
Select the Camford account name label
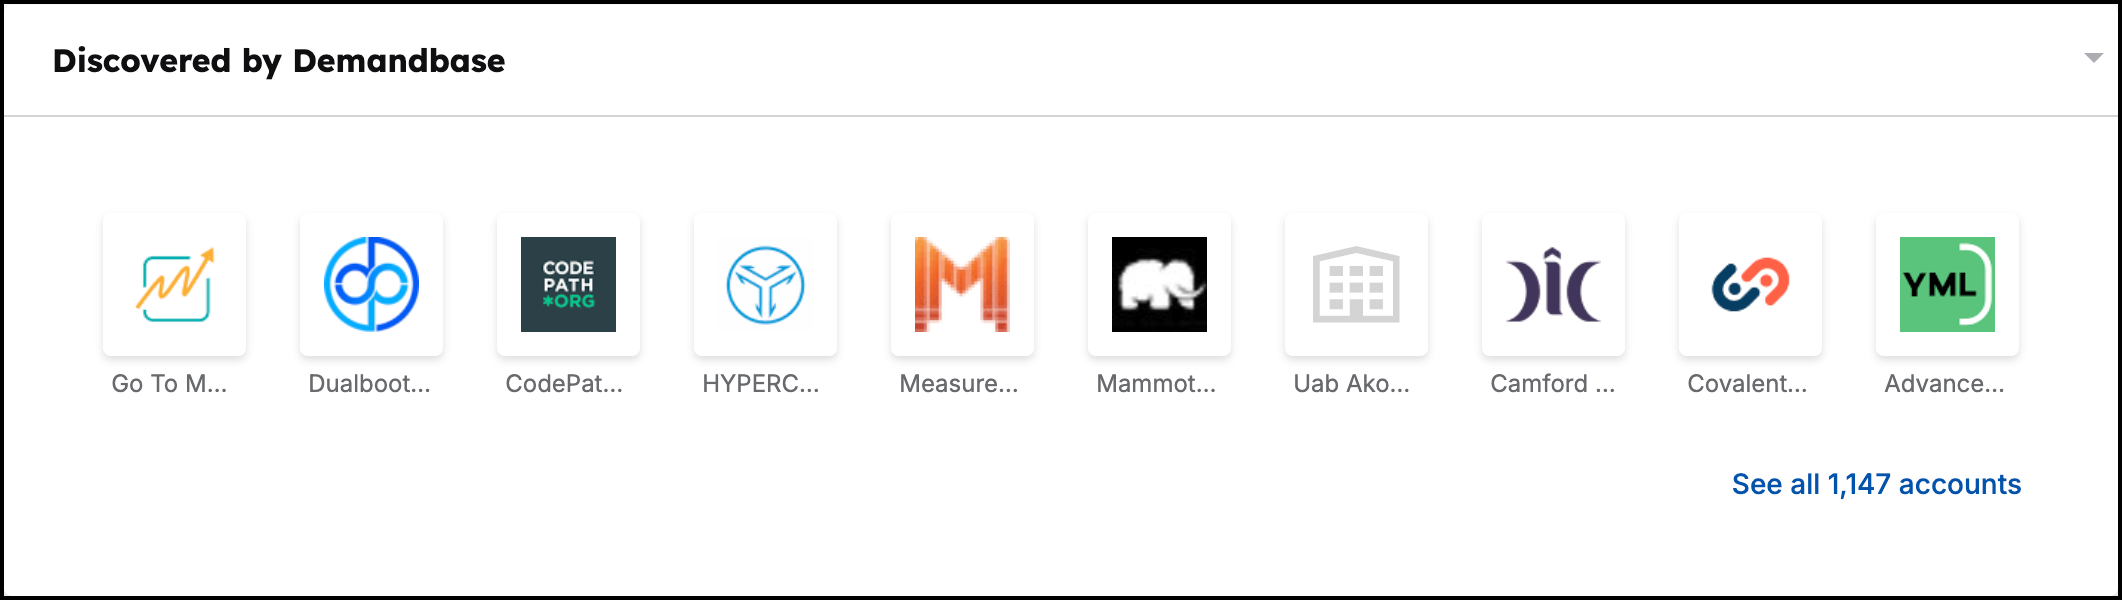click(1551, 383)
